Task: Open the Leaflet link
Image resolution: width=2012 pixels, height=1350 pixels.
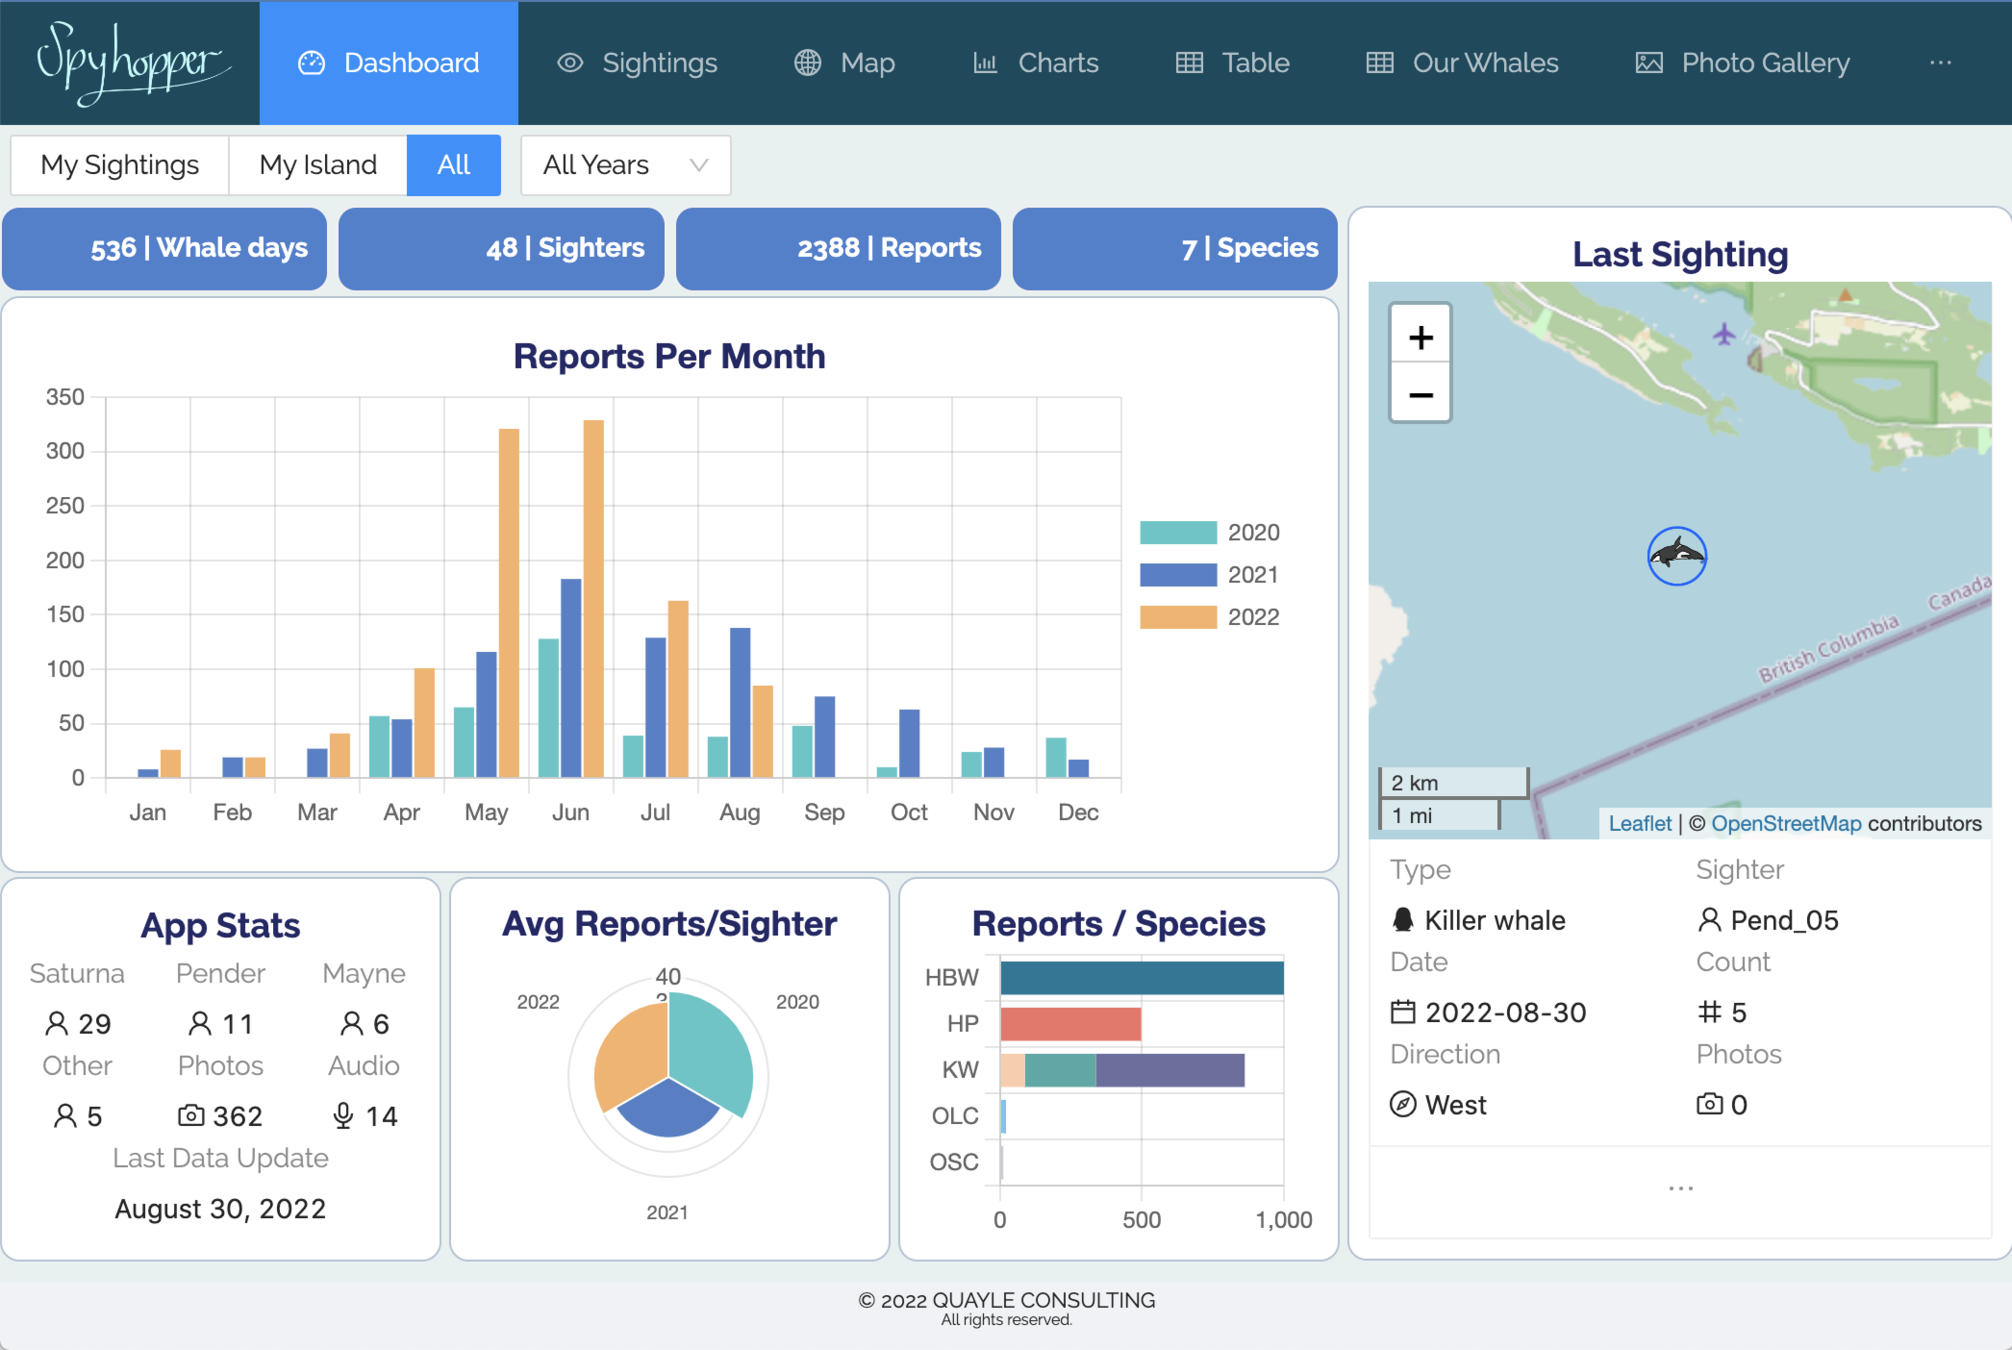Action: (x=1639, y=823)
